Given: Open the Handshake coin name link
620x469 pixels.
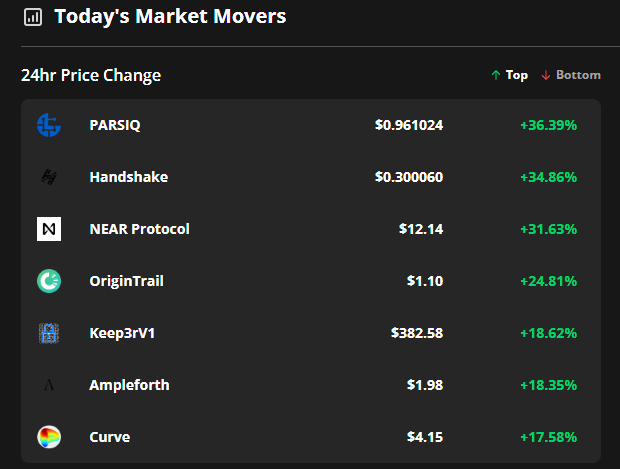Looking at the screenshot, I should [129, 177].
